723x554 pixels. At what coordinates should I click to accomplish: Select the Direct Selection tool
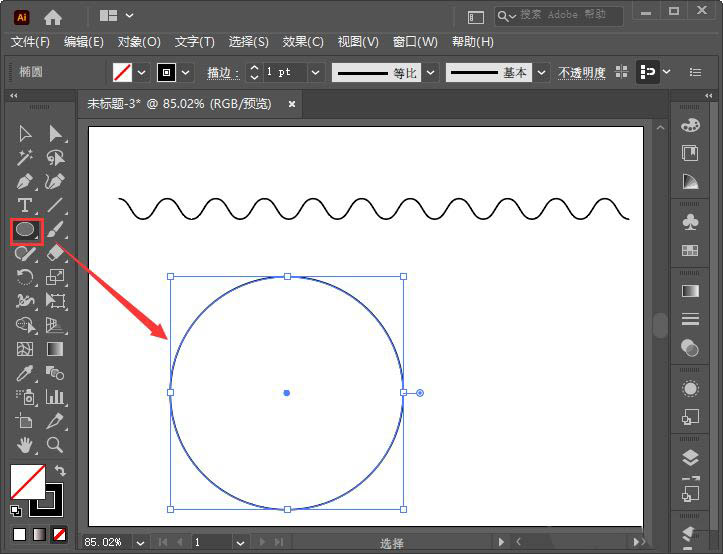click(x=55, y=134)
